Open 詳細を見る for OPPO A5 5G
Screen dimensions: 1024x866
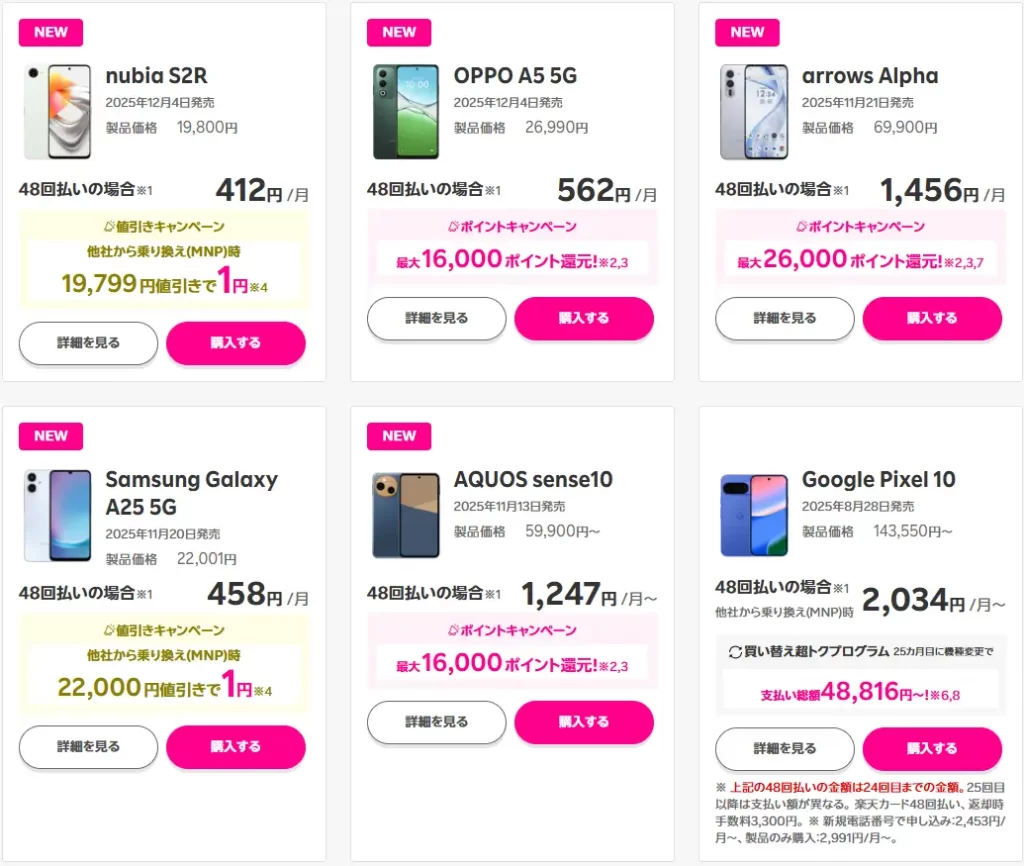click(436, 318)
